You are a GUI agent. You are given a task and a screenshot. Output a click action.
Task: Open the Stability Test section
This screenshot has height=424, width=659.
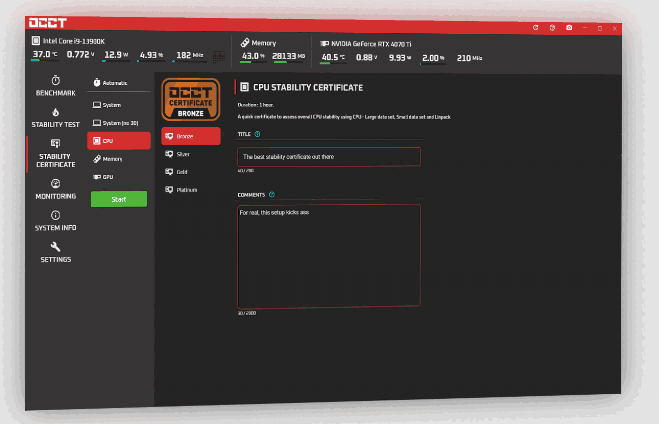[55, 118]
